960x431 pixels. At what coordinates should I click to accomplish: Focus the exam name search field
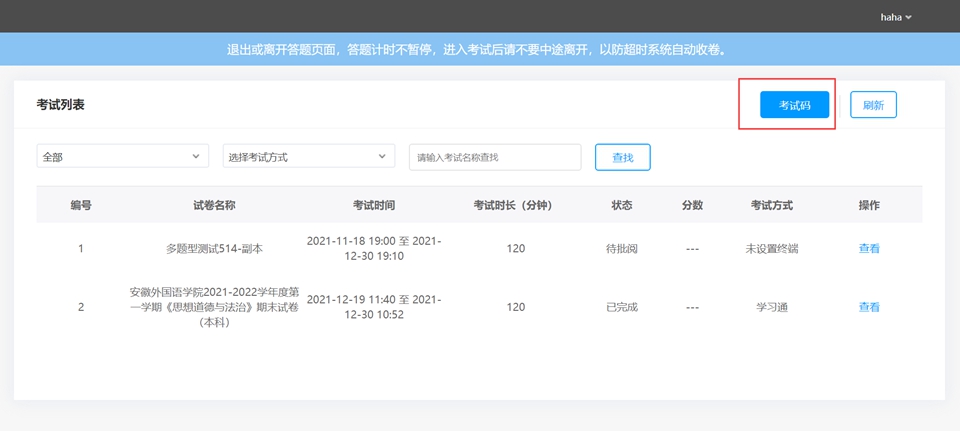[x=495, y=157]
